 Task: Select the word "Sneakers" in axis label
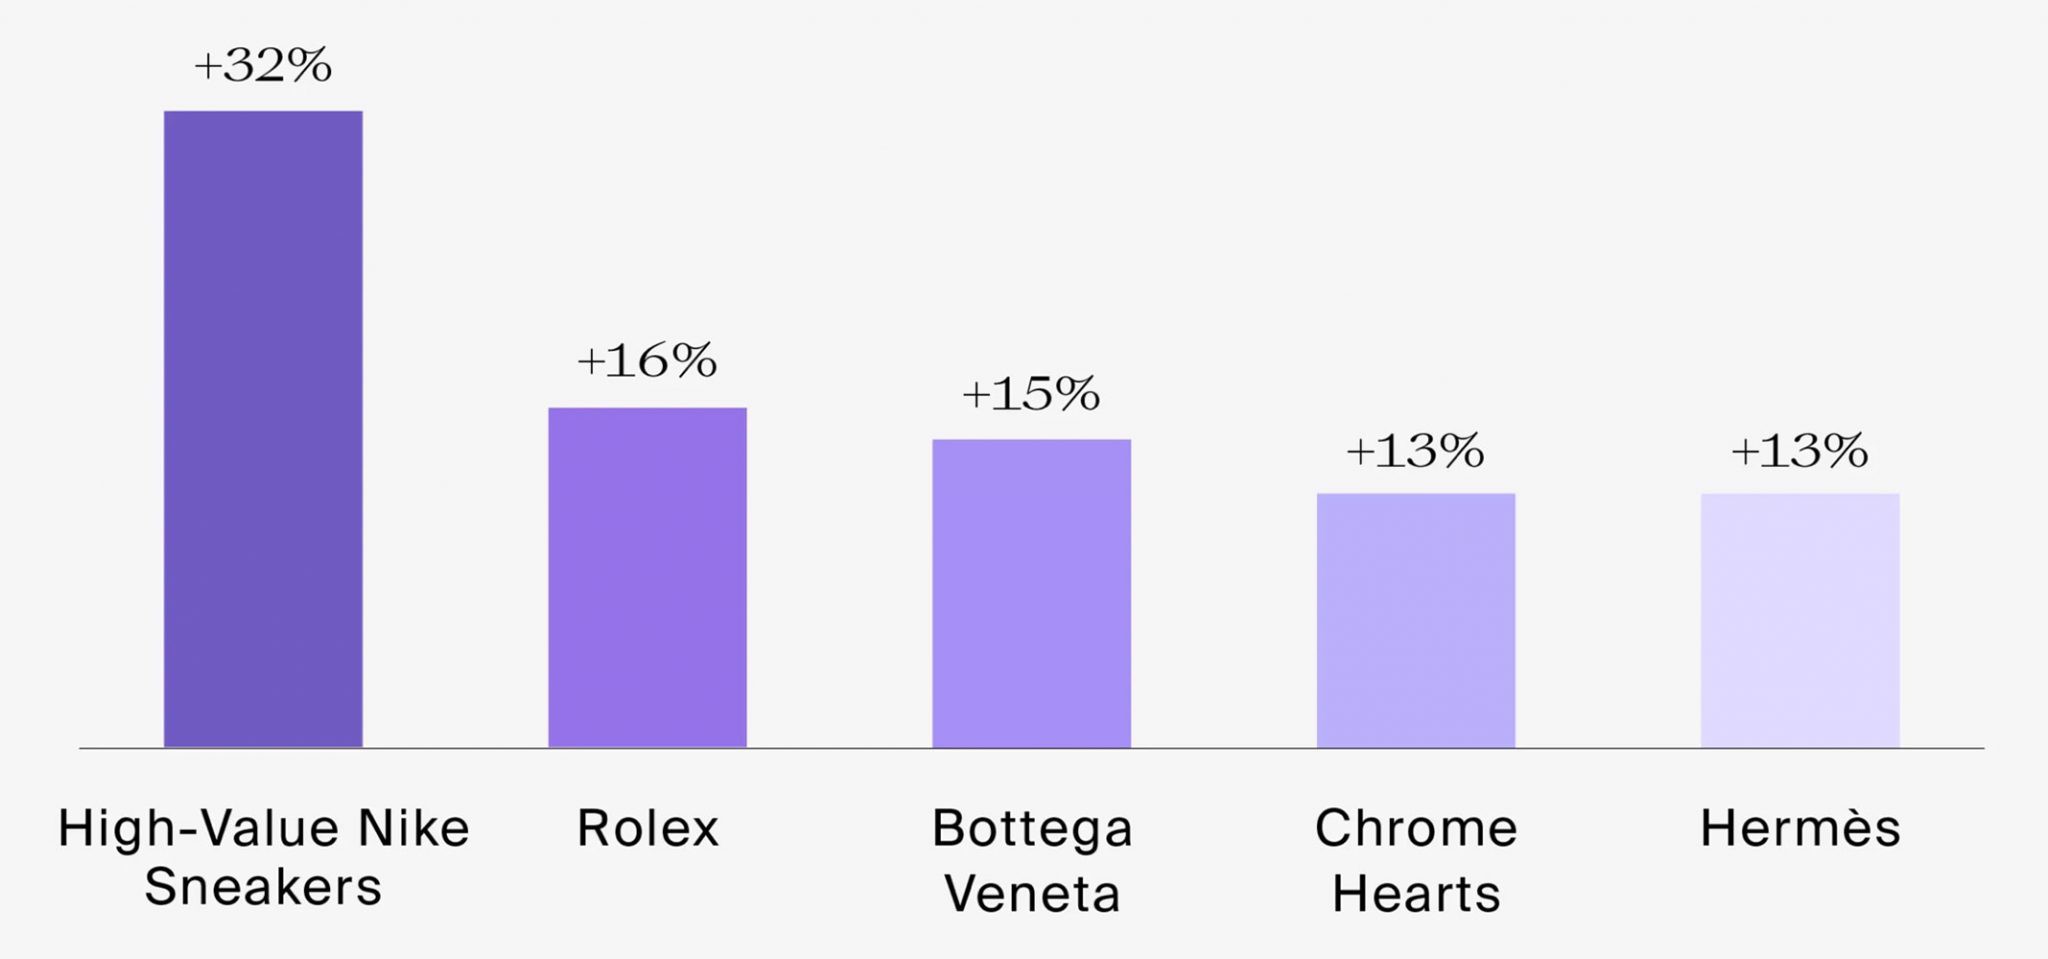[263, 887]
